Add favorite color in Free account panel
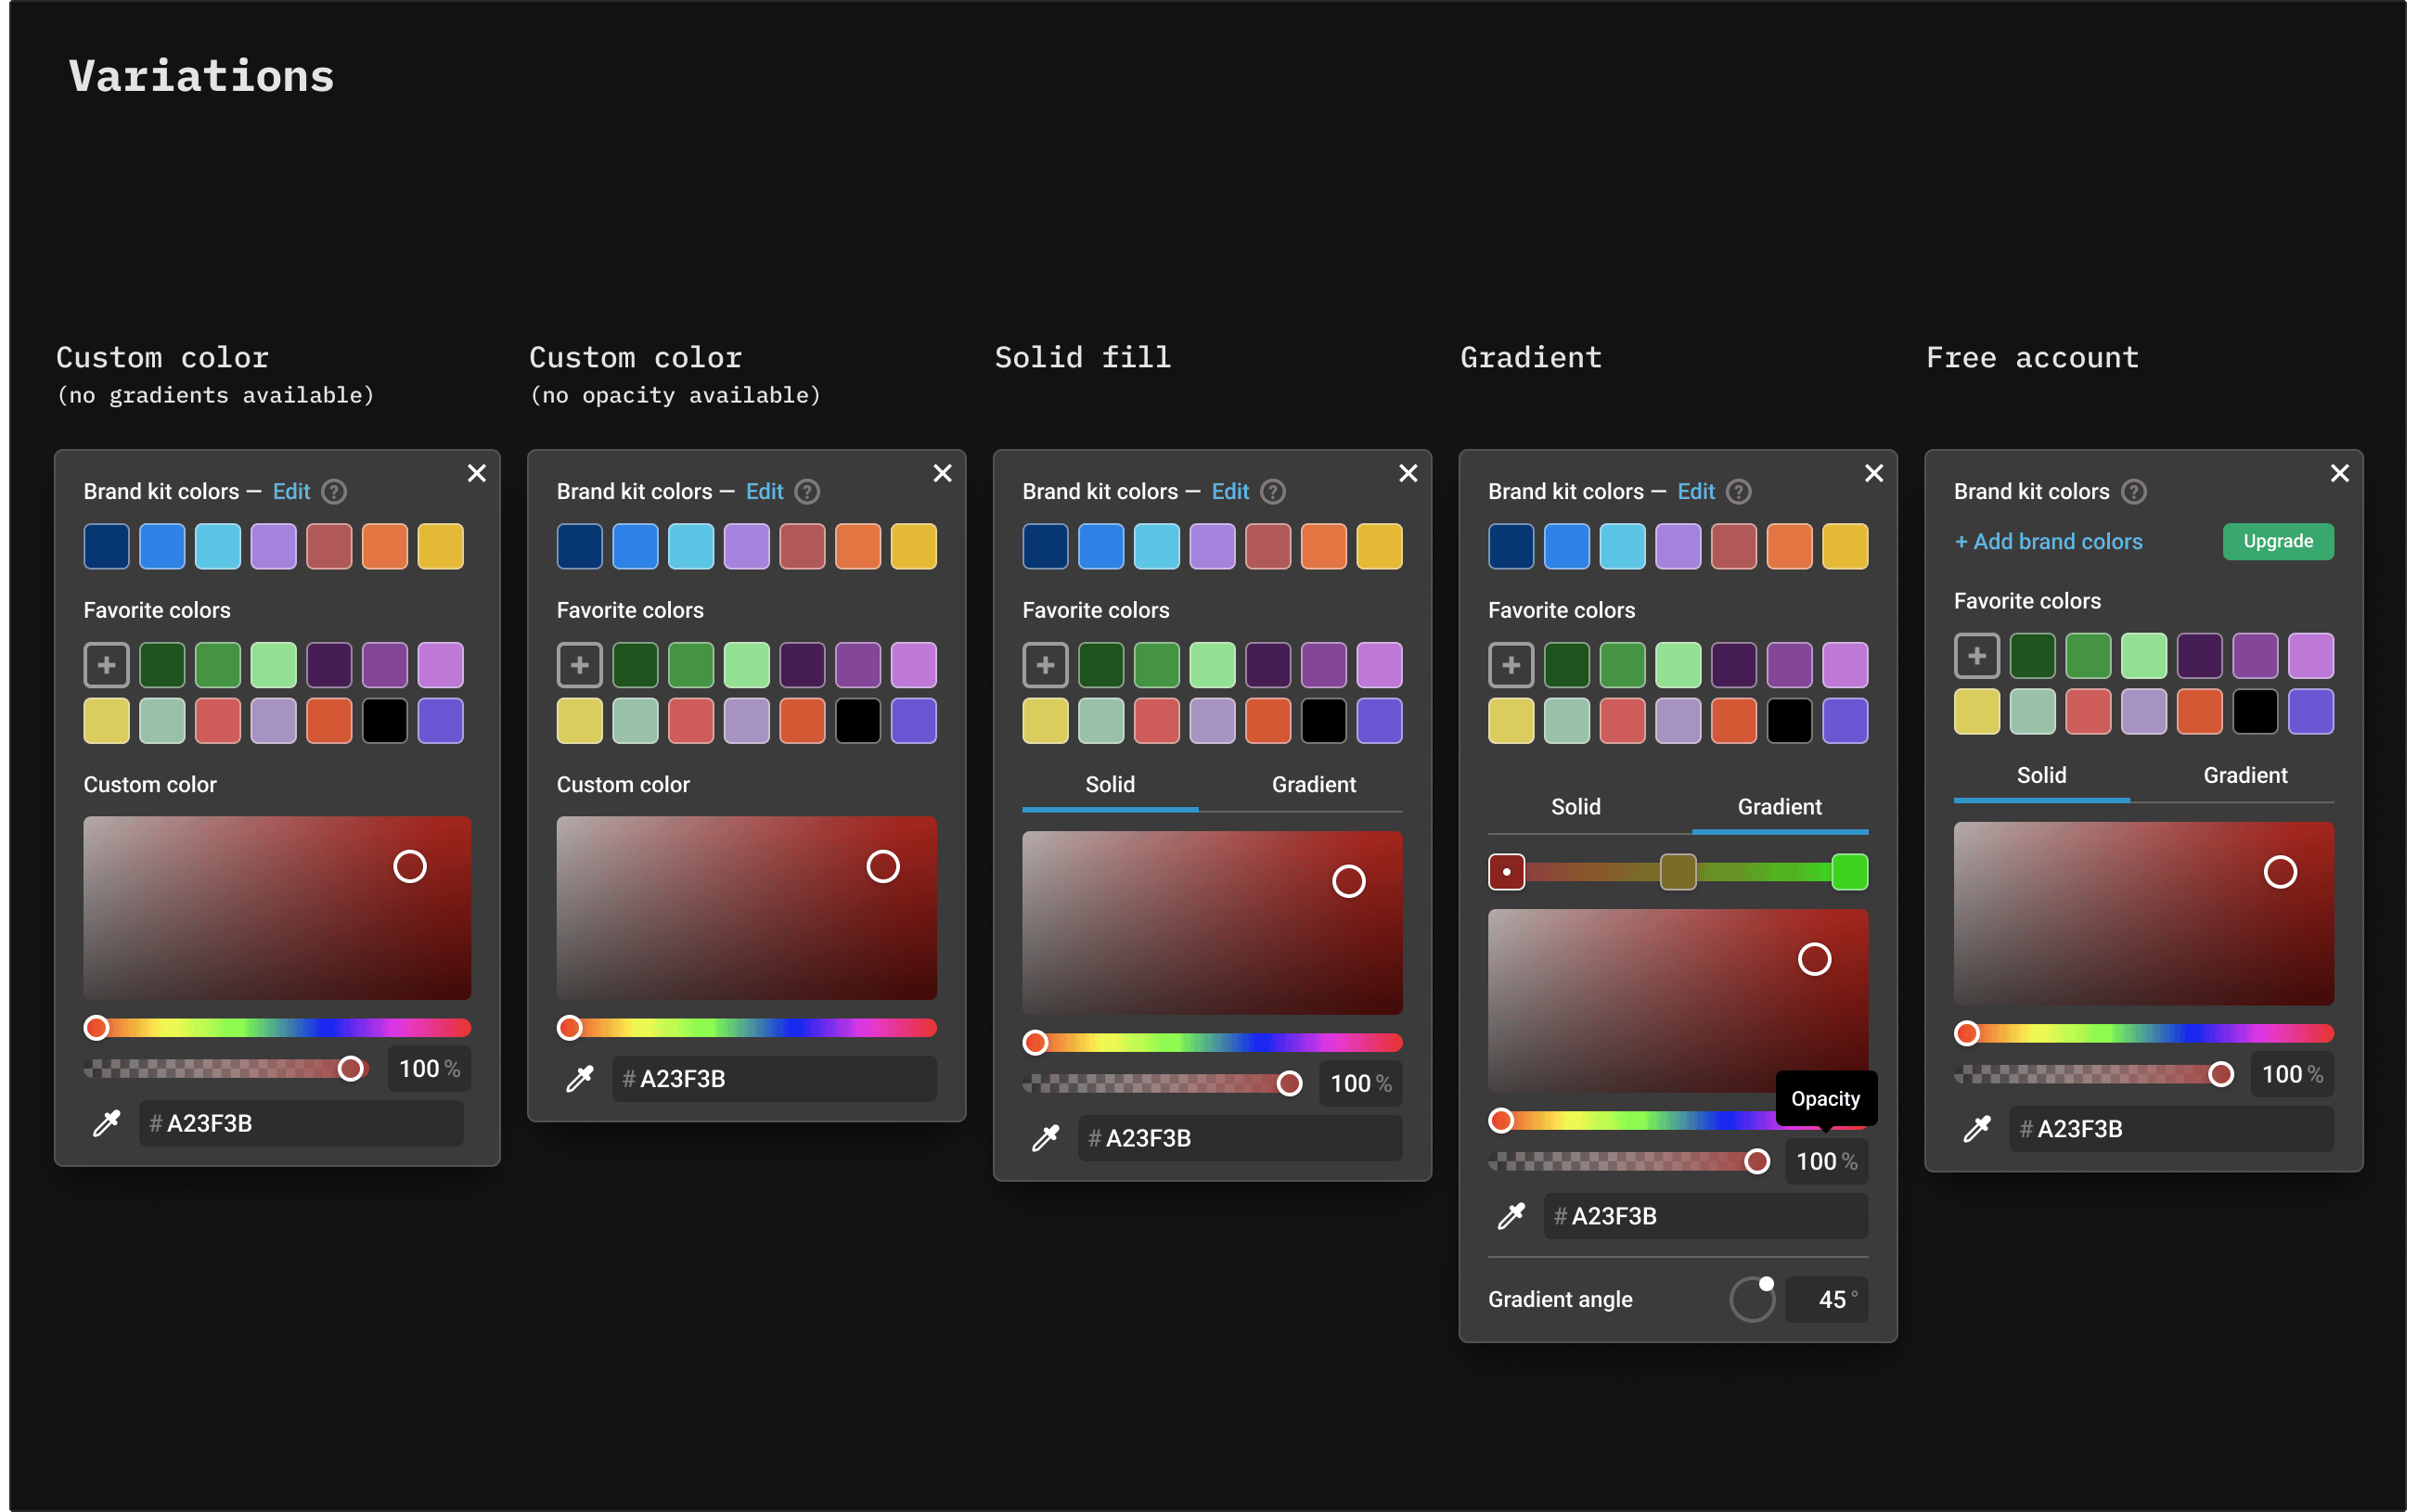The image size is (2418, 1512). click(x=1977, y=656)
